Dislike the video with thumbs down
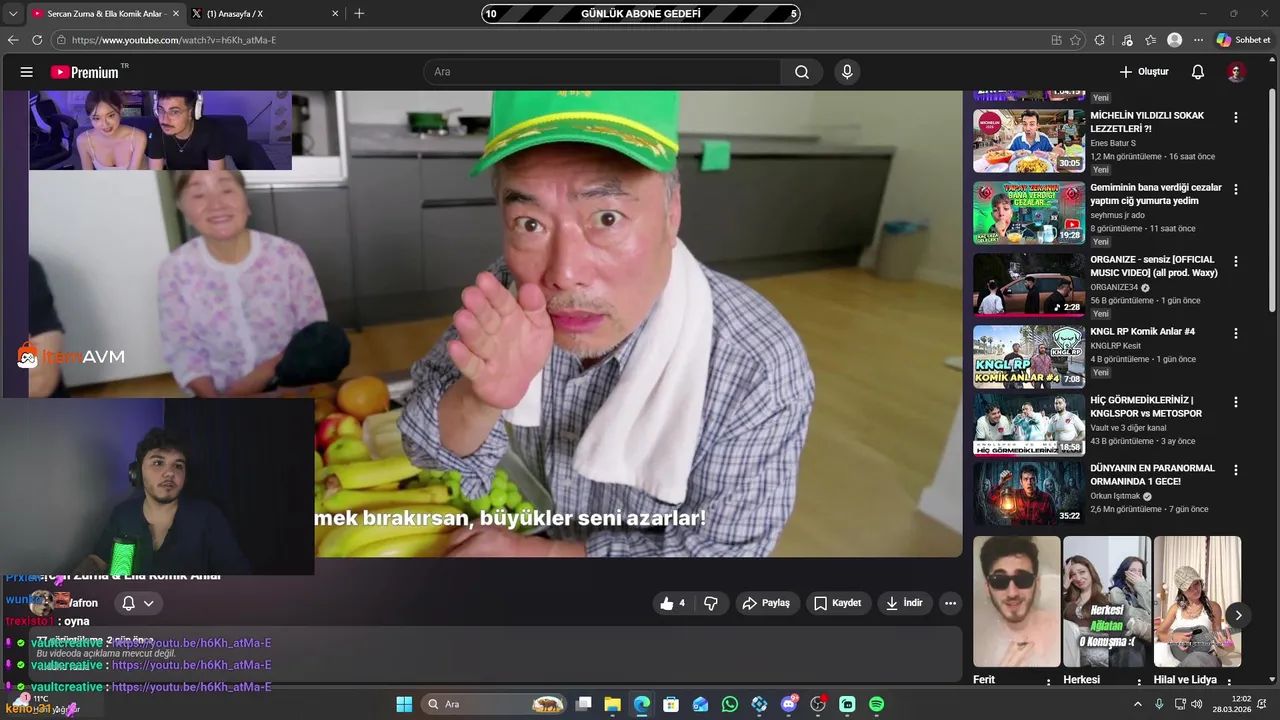 tap(711, 603)
